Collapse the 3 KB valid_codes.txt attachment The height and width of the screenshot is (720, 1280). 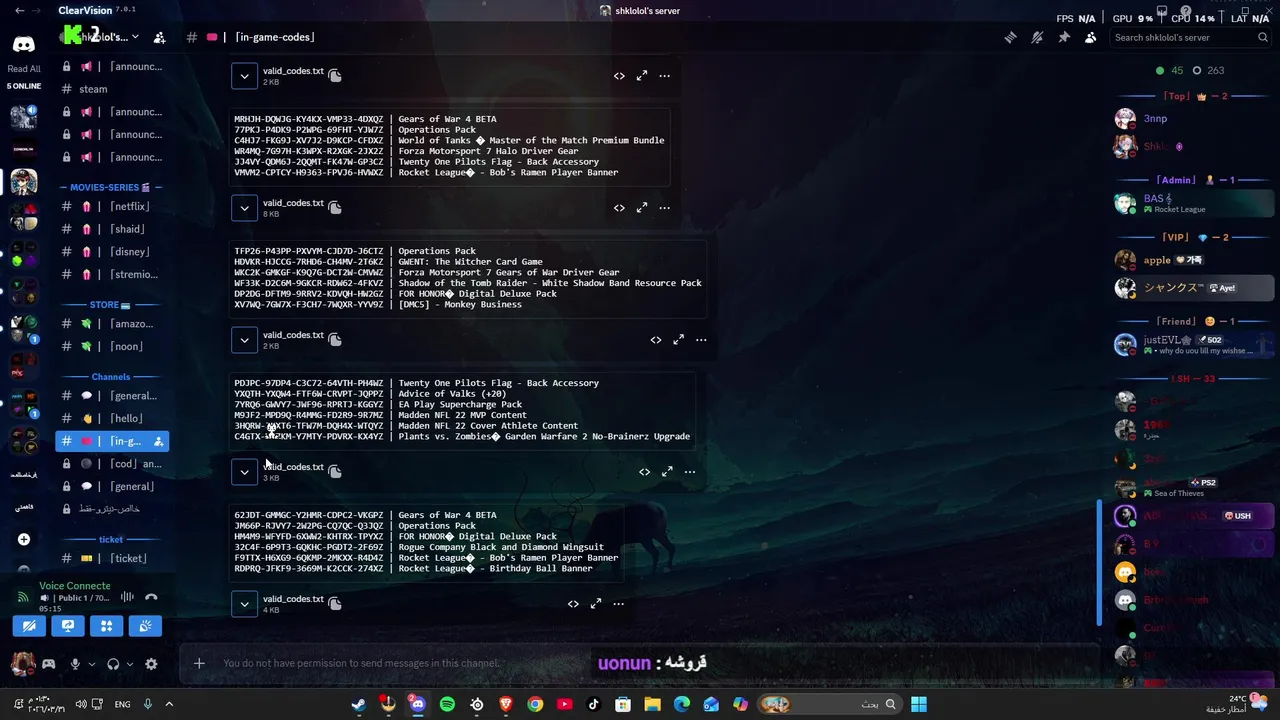pos(244,471)
